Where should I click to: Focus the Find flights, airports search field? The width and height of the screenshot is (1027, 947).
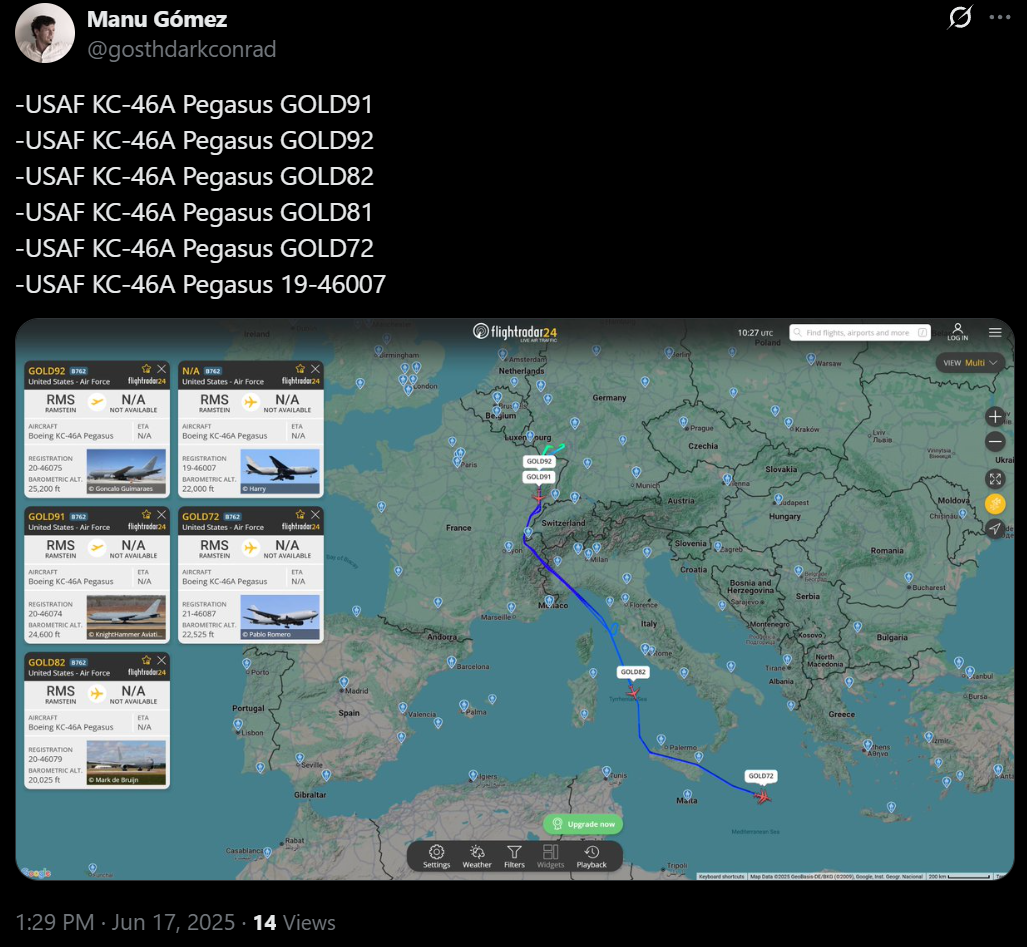pos(859,333)
